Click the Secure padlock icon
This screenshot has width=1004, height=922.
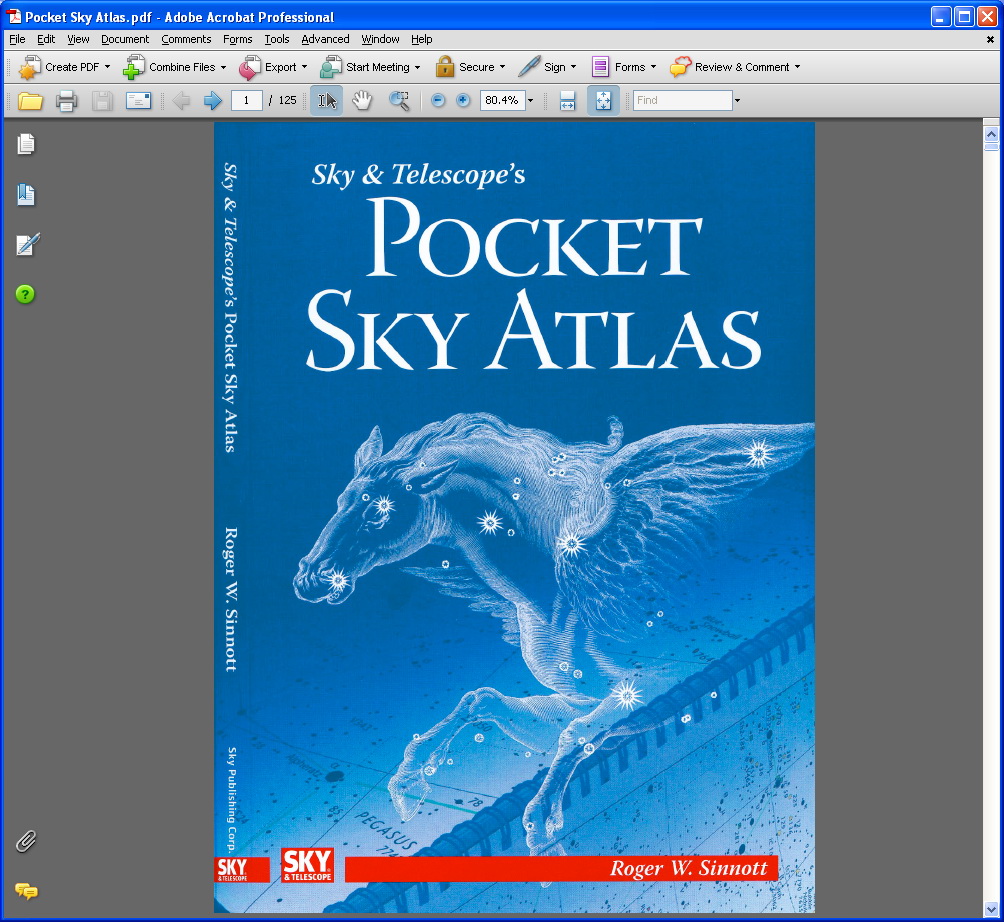point(444,67)
